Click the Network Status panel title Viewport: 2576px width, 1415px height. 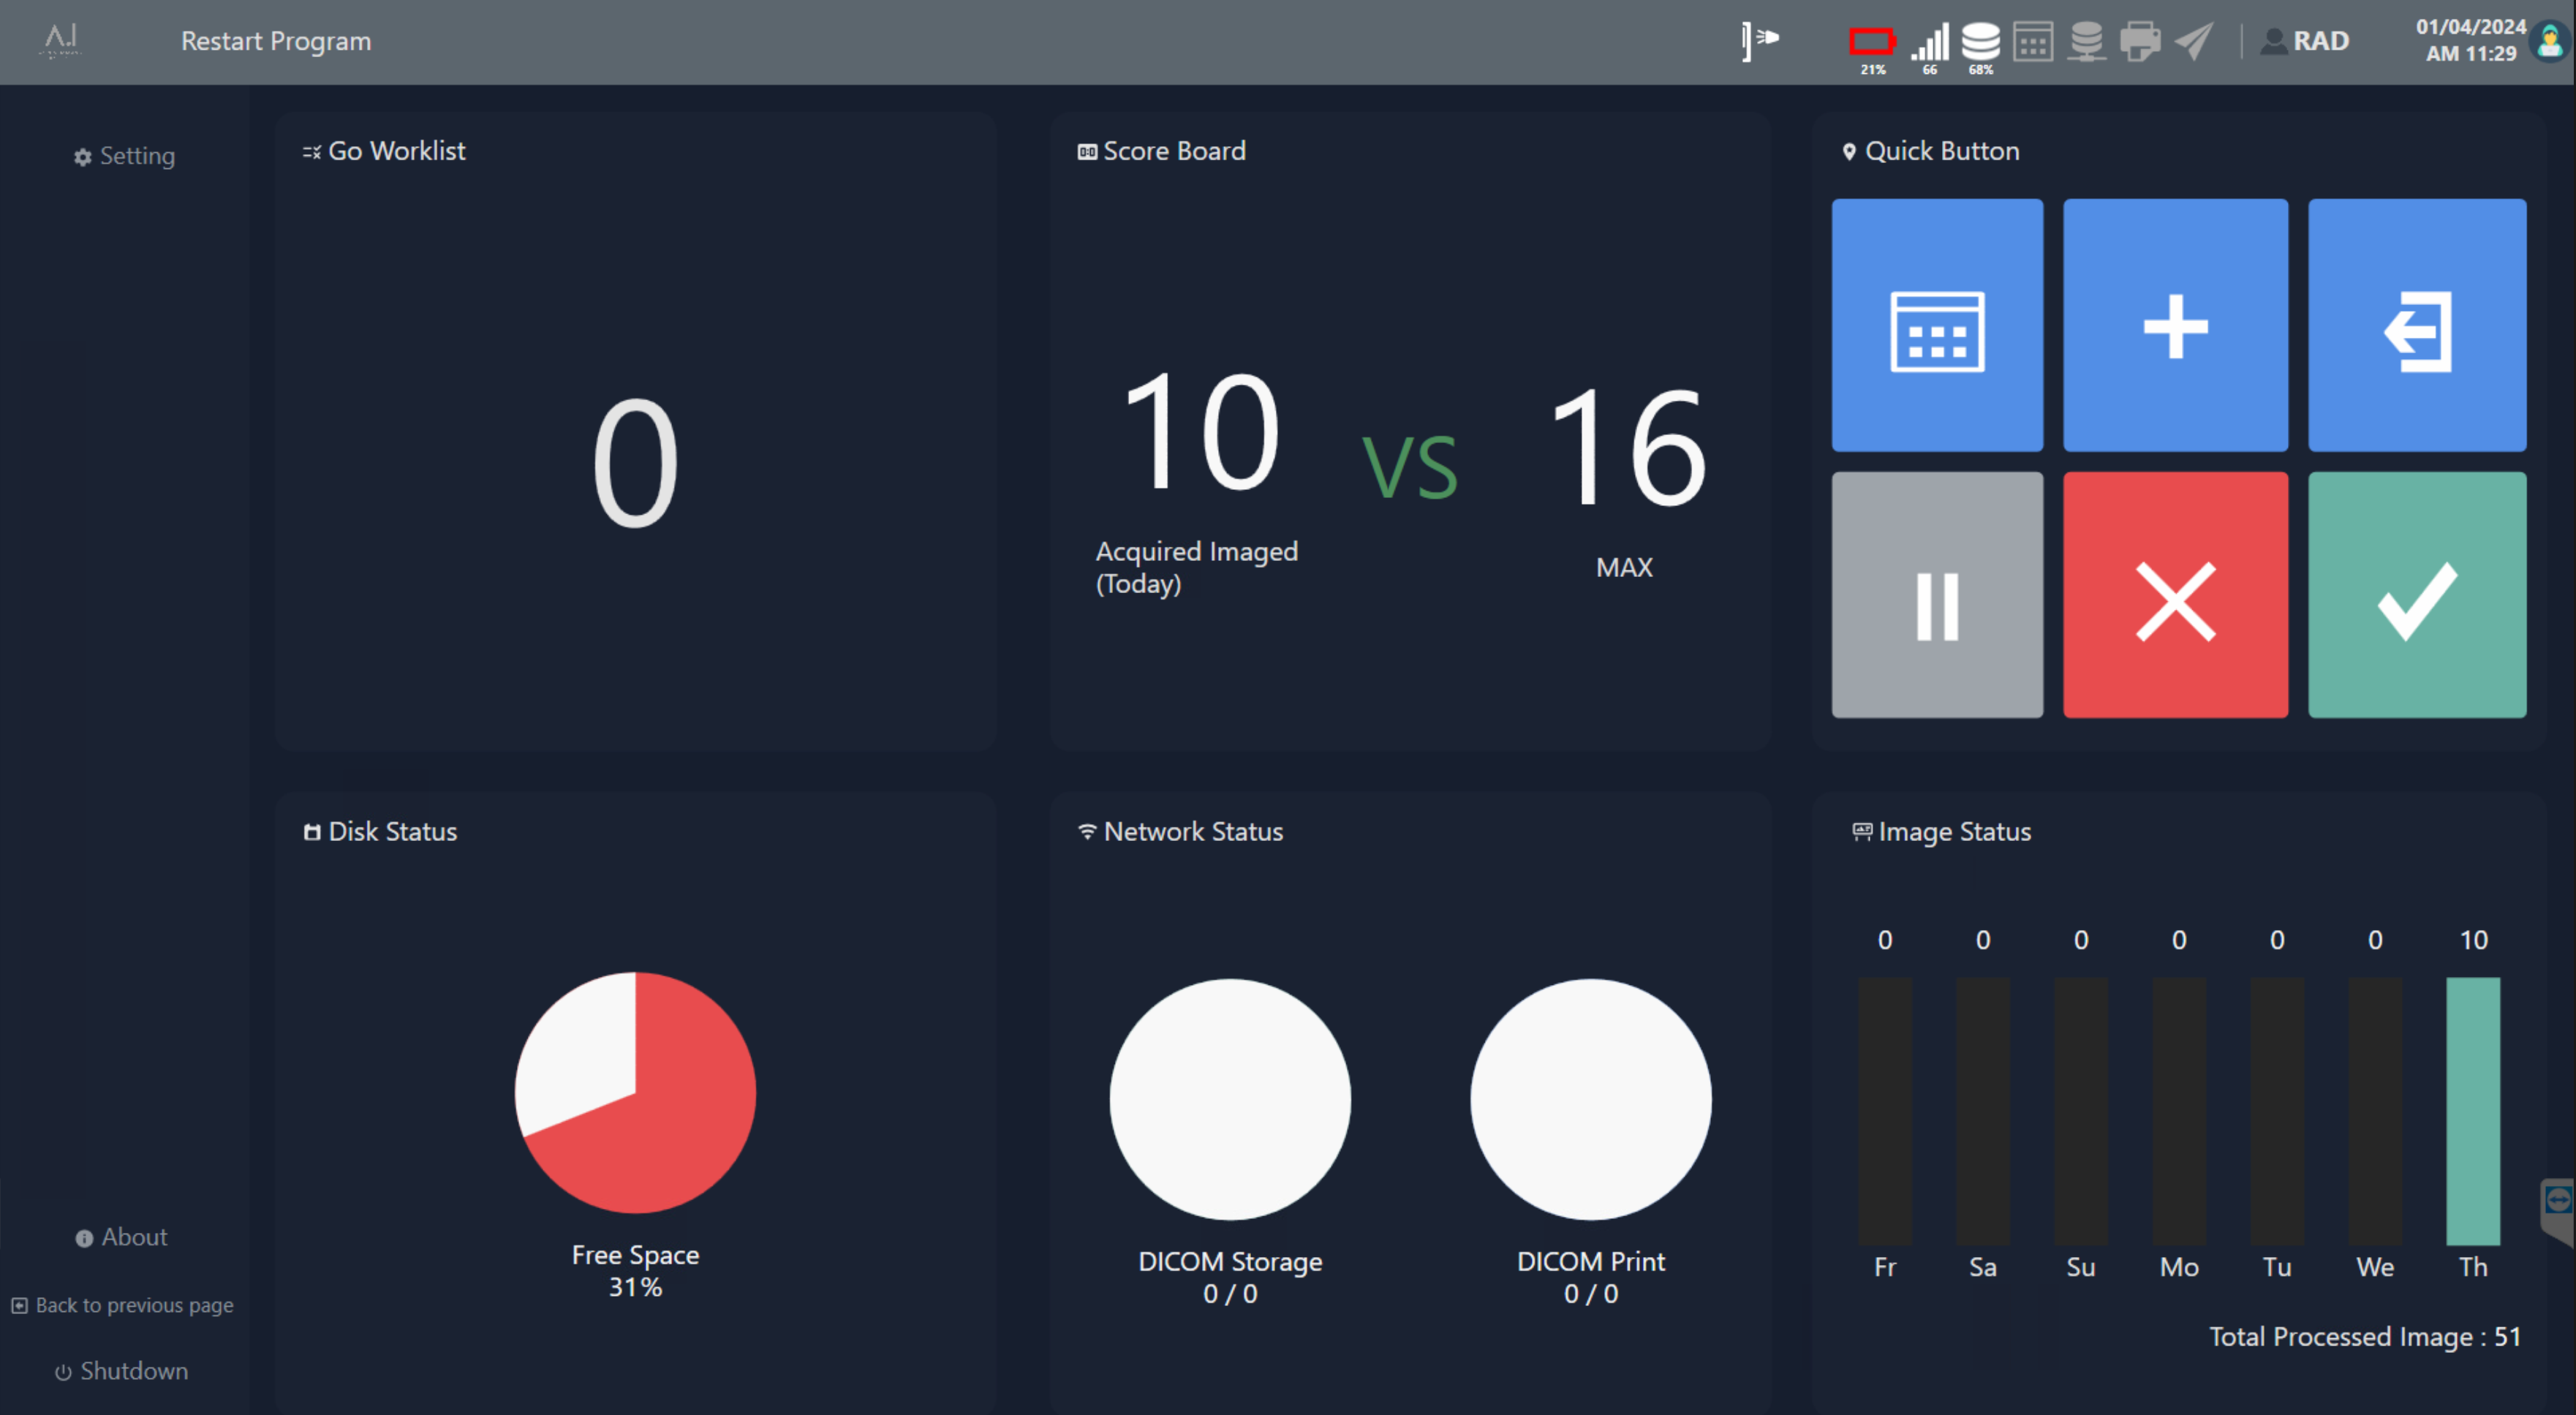point(1180,832)
